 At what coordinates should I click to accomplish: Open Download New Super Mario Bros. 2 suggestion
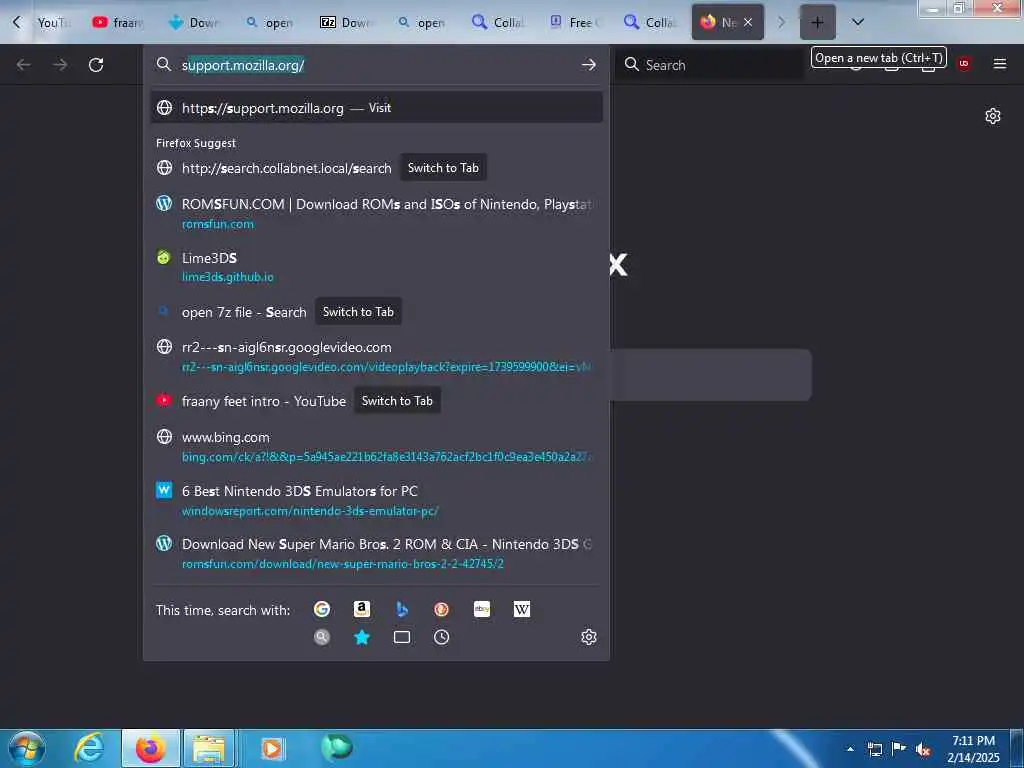[x=376, y=554]
